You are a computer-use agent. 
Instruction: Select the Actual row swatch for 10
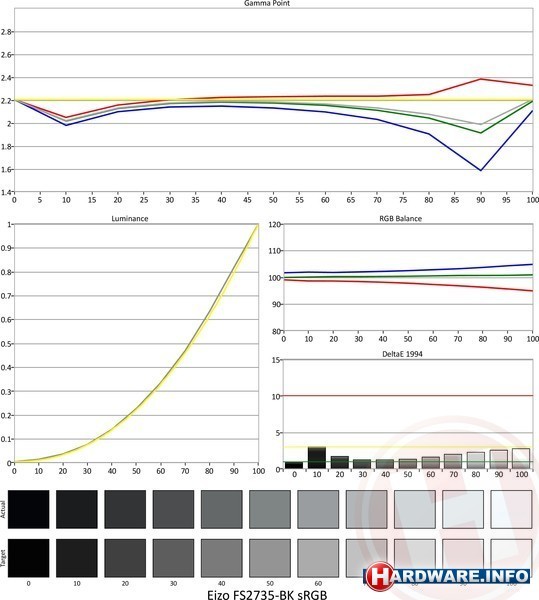point(77,509)
